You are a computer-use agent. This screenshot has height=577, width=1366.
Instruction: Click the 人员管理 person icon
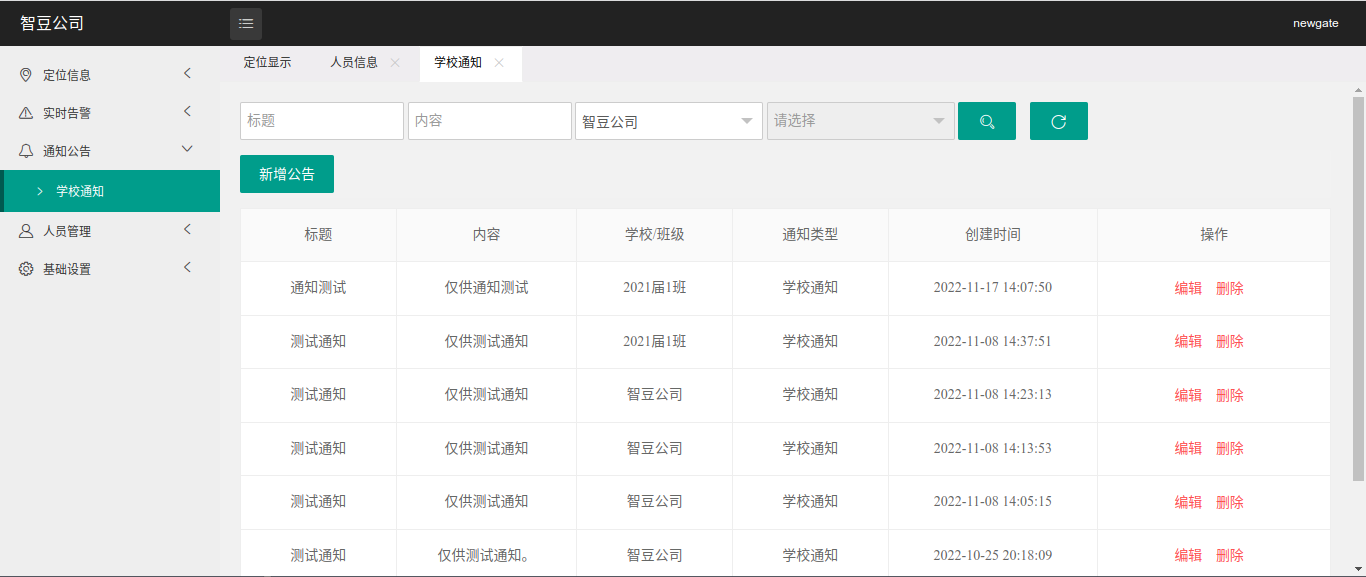tap(26, 231)
